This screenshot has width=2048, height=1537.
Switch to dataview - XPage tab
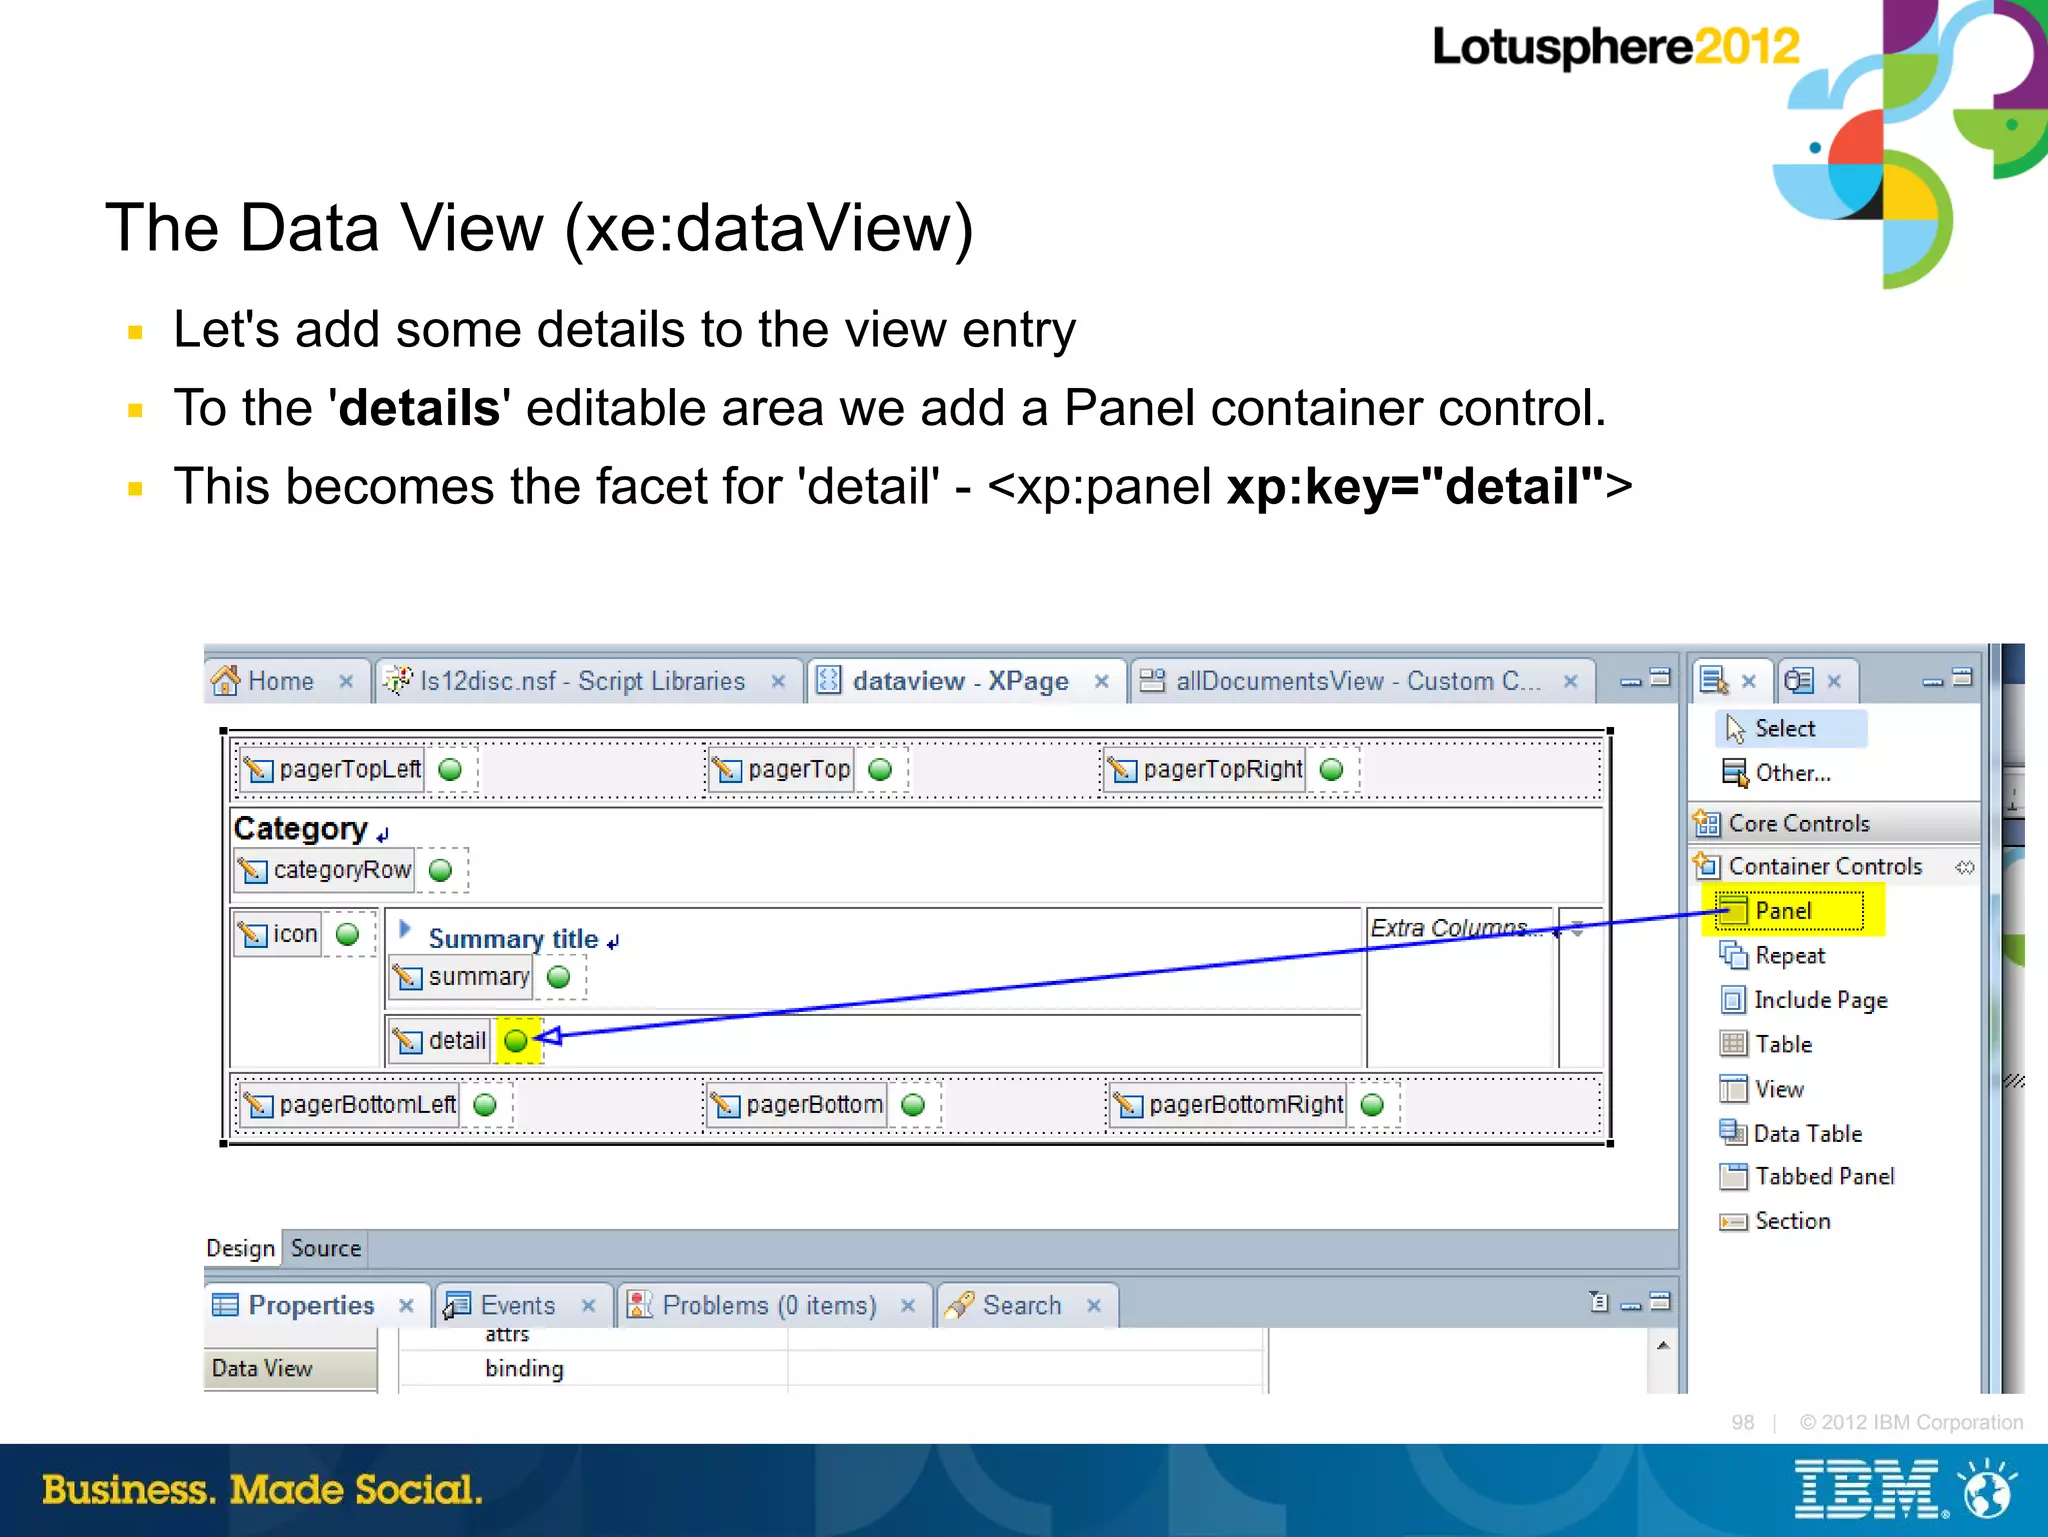pos(965,681)
